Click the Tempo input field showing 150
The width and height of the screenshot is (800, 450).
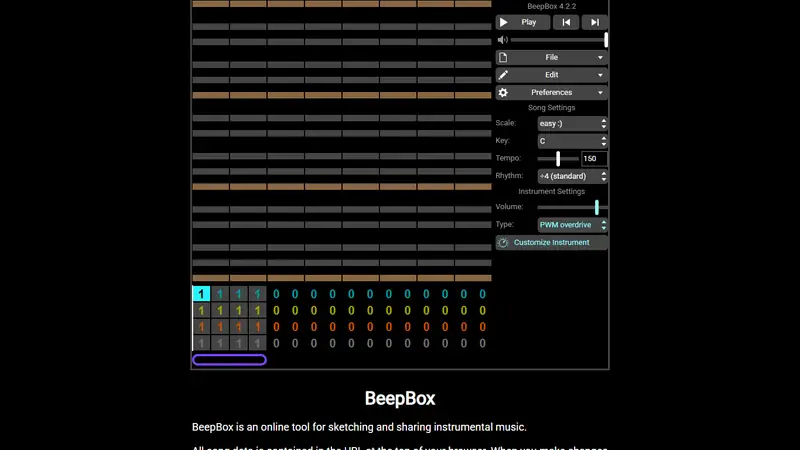(594, 159)
